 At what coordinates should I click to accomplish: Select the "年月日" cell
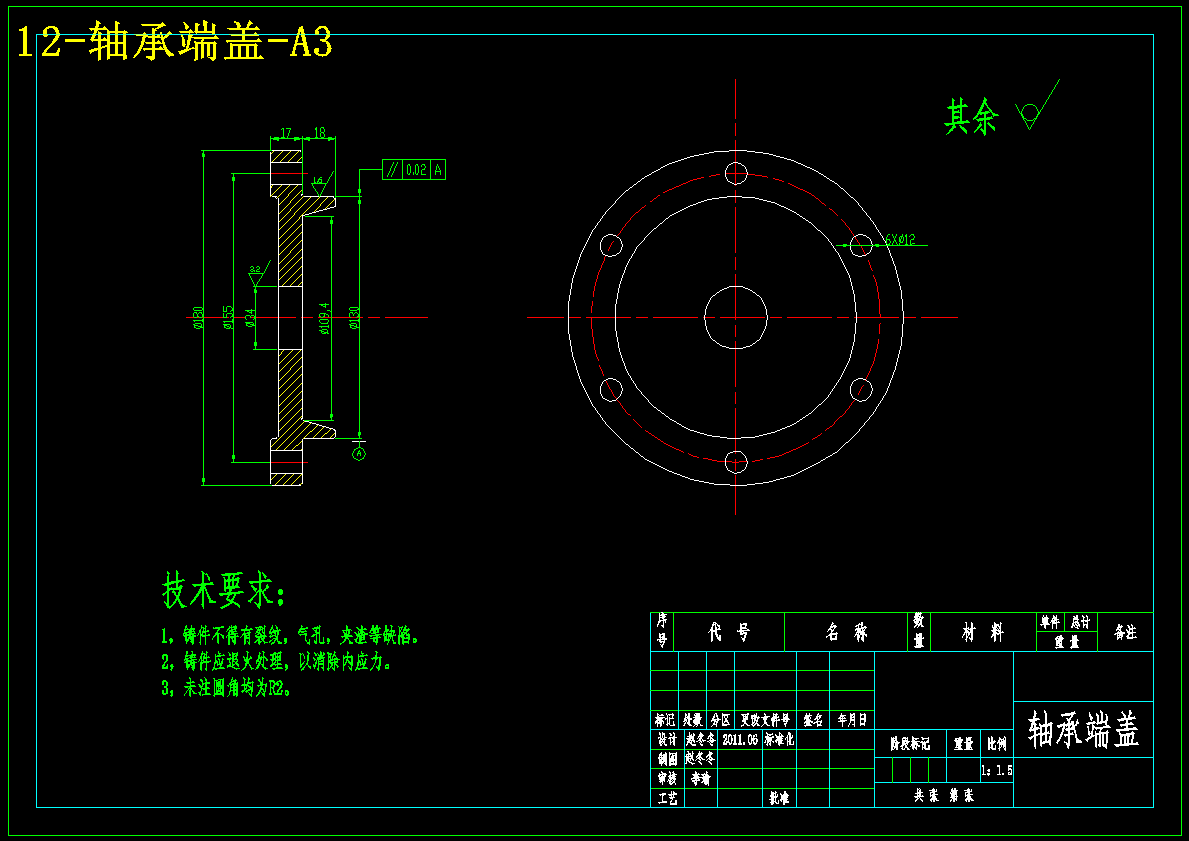point(852,720)
